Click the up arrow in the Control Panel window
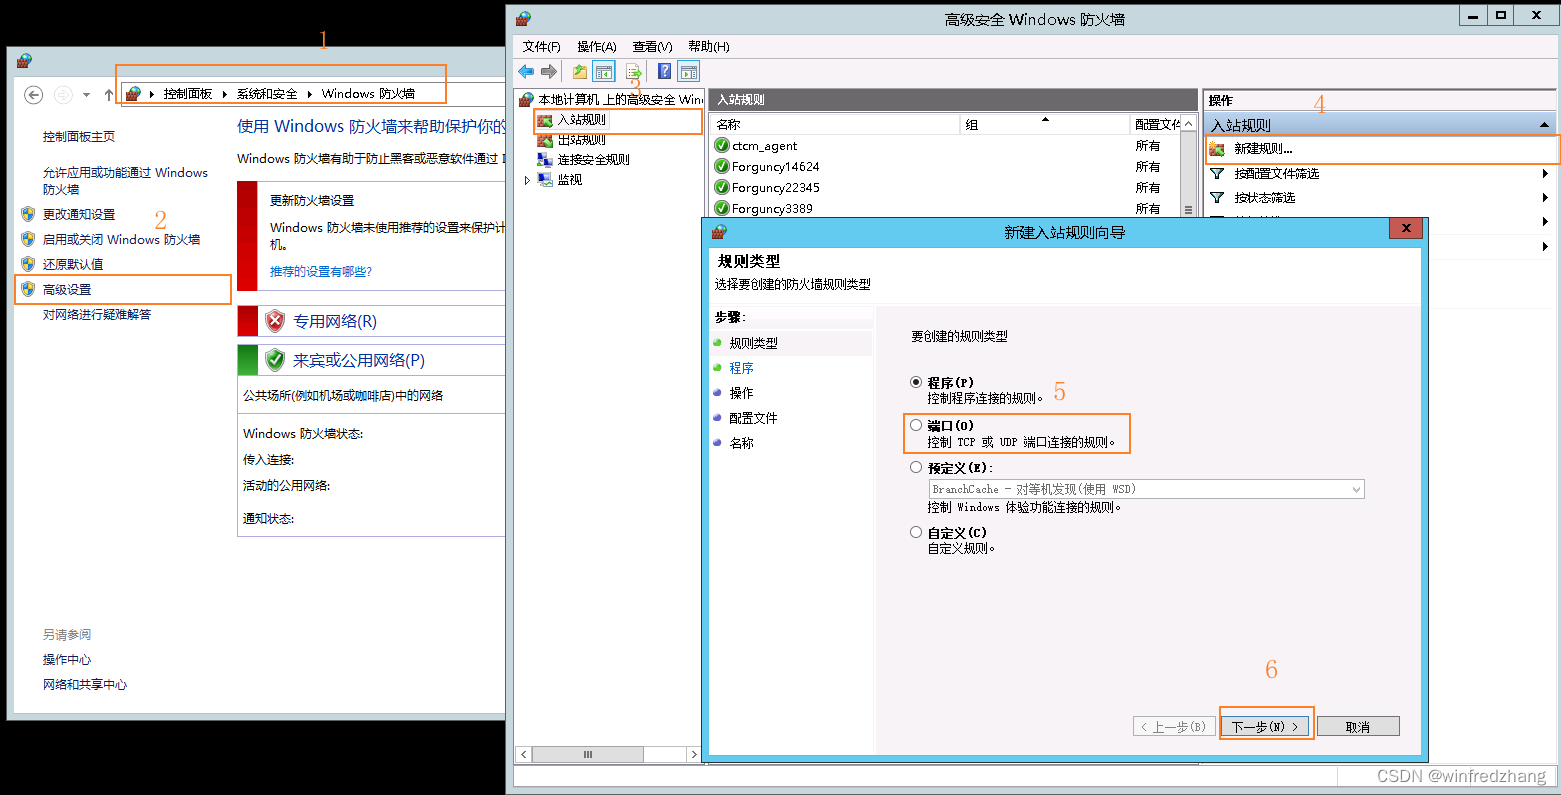Viewport: 1561px width, 795px height. [x=109, y=94]
